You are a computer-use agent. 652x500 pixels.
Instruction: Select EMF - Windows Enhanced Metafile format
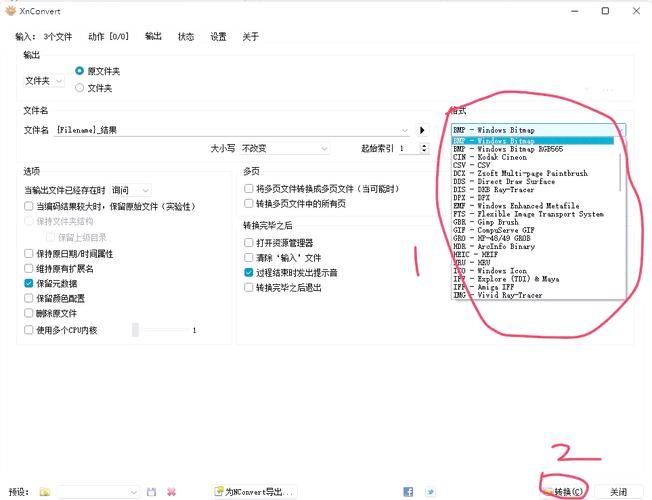tap(532, 205)
